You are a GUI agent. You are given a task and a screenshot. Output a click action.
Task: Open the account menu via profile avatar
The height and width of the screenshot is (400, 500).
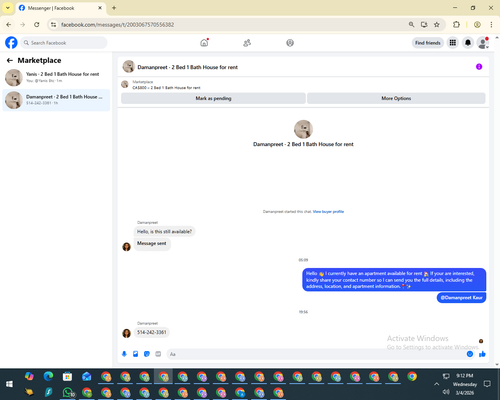click(x=483, y=43)
